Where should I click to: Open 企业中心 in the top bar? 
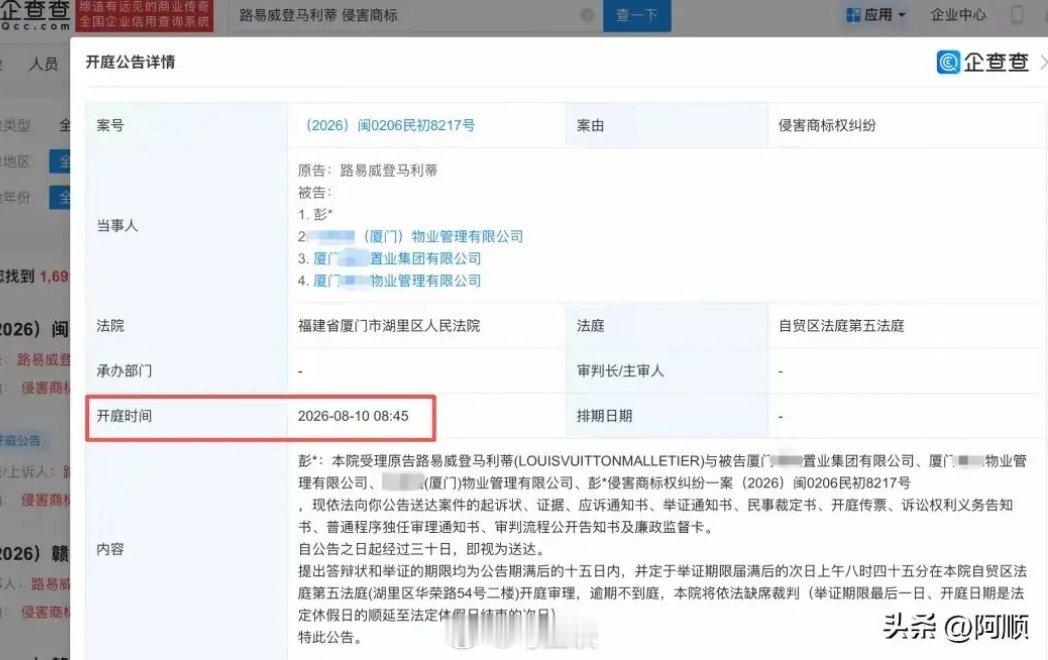[x=958, y=15]
